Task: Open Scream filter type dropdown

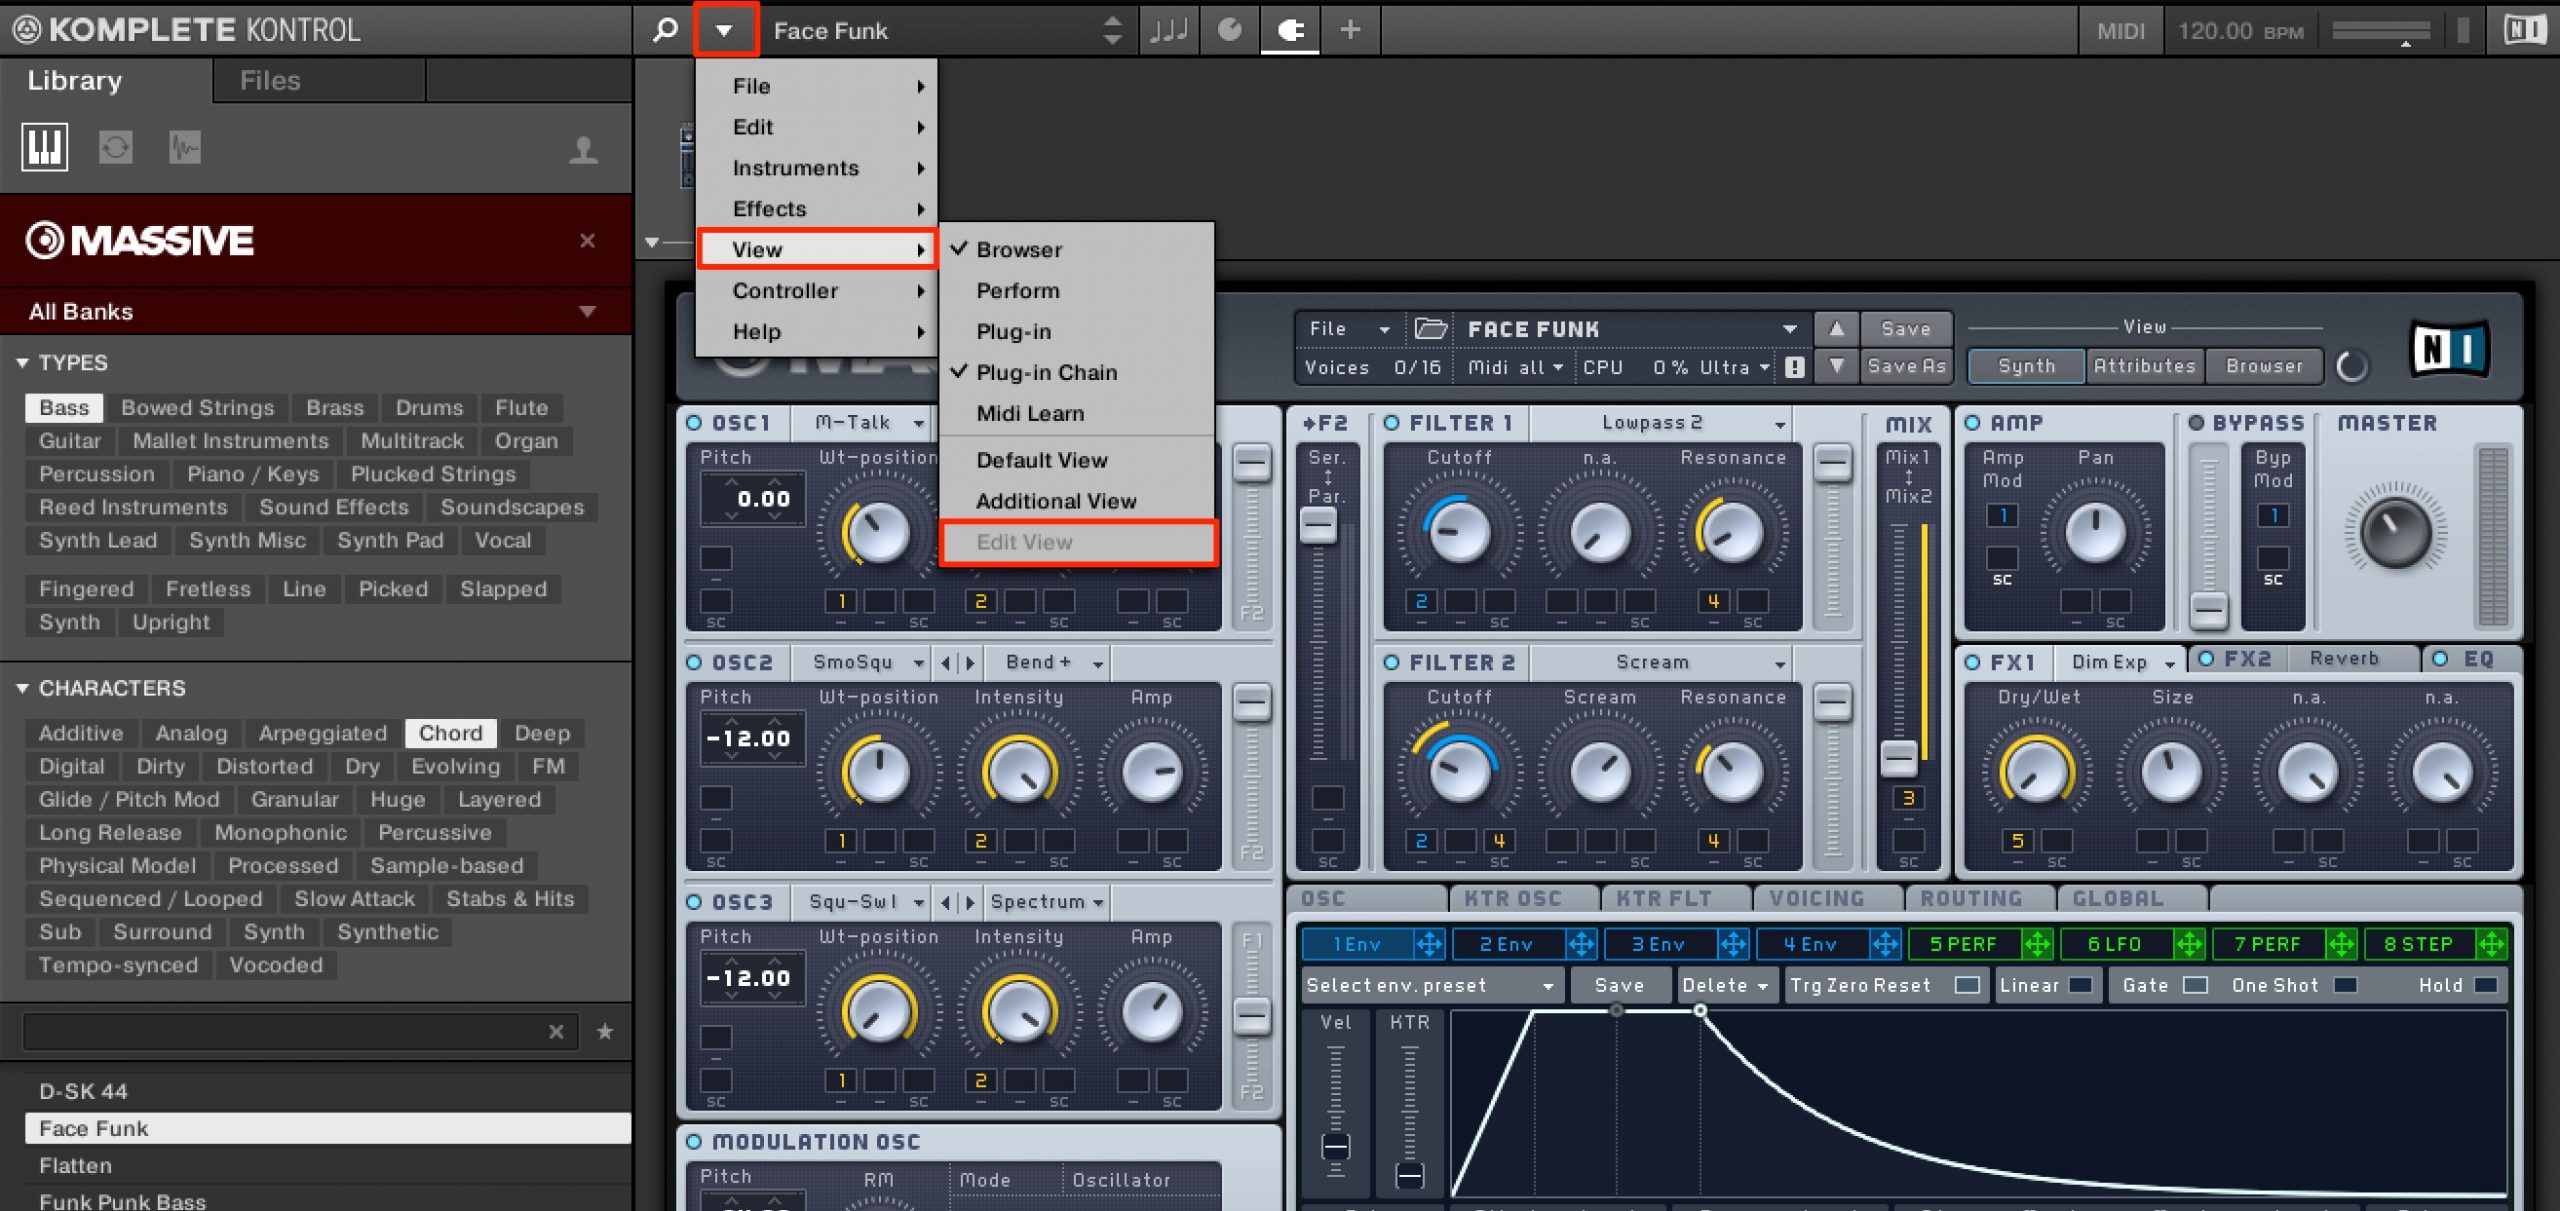Action: (1660, 662)
